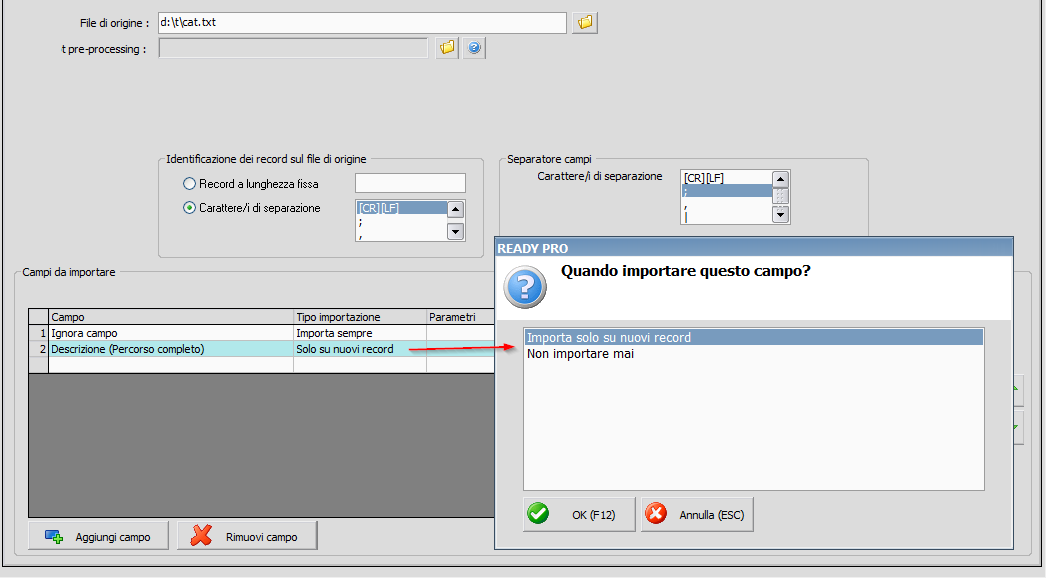Click the Parametri column header
This screenshot has height=578, width=1046.
(460, 317)
